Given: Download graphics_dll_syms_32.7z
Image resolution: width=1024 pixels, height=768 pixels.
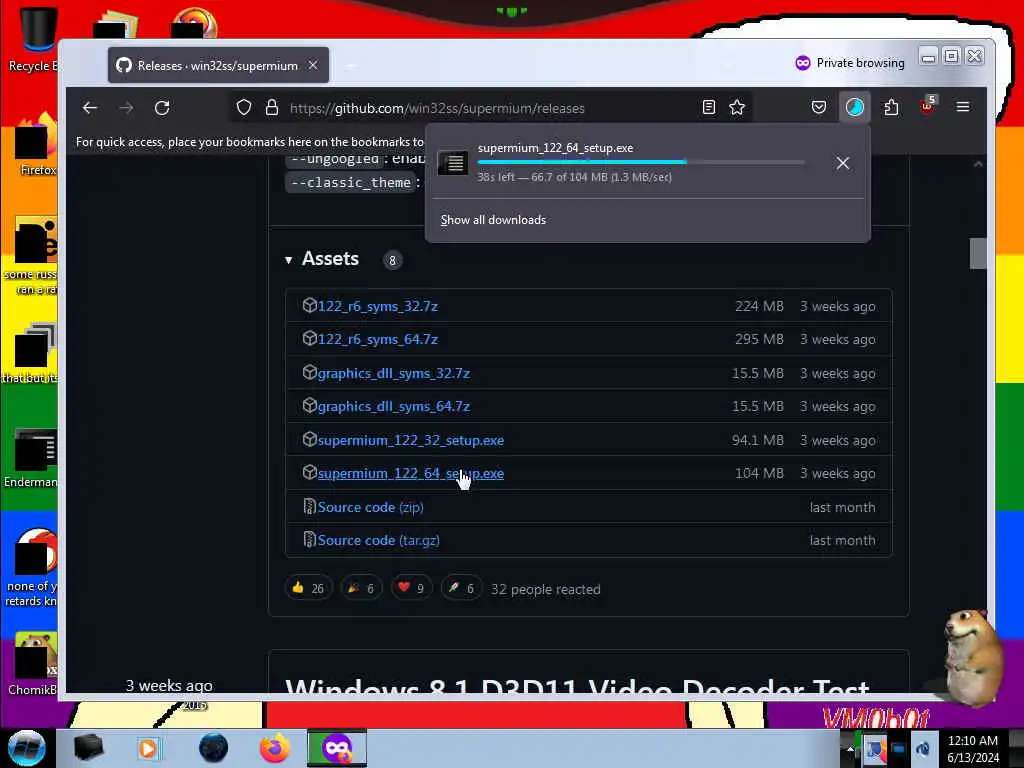Looking at the screenshot, I should pos(394,374).
